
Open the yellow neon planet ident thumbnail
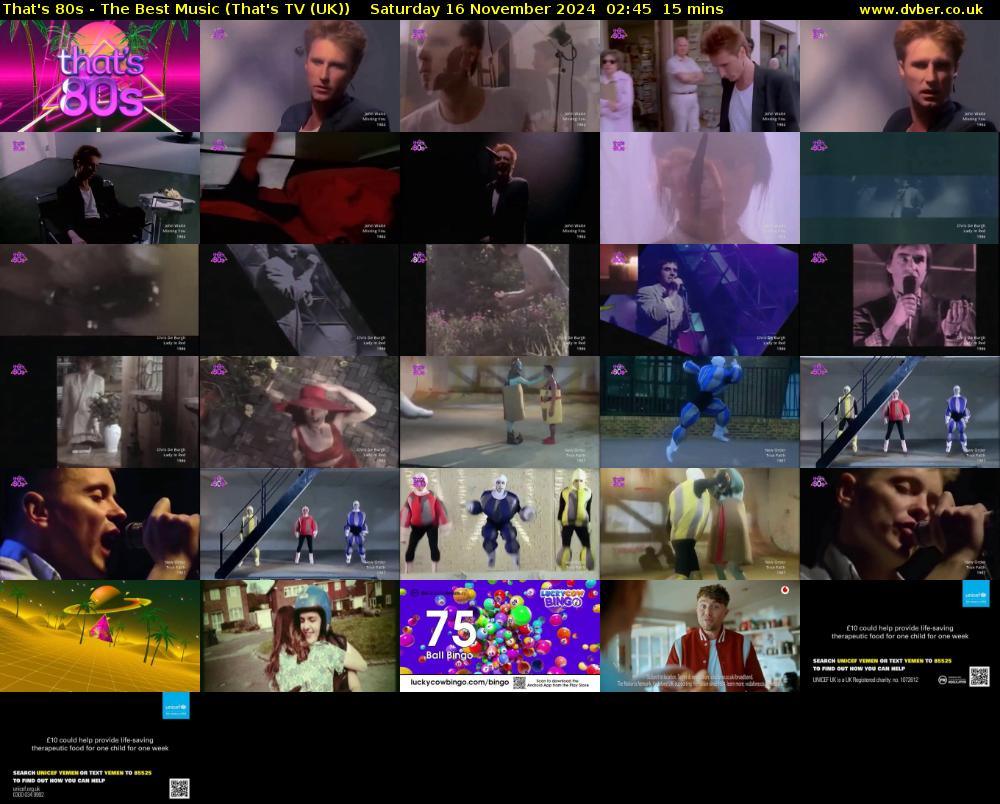(x=99, y=636)
